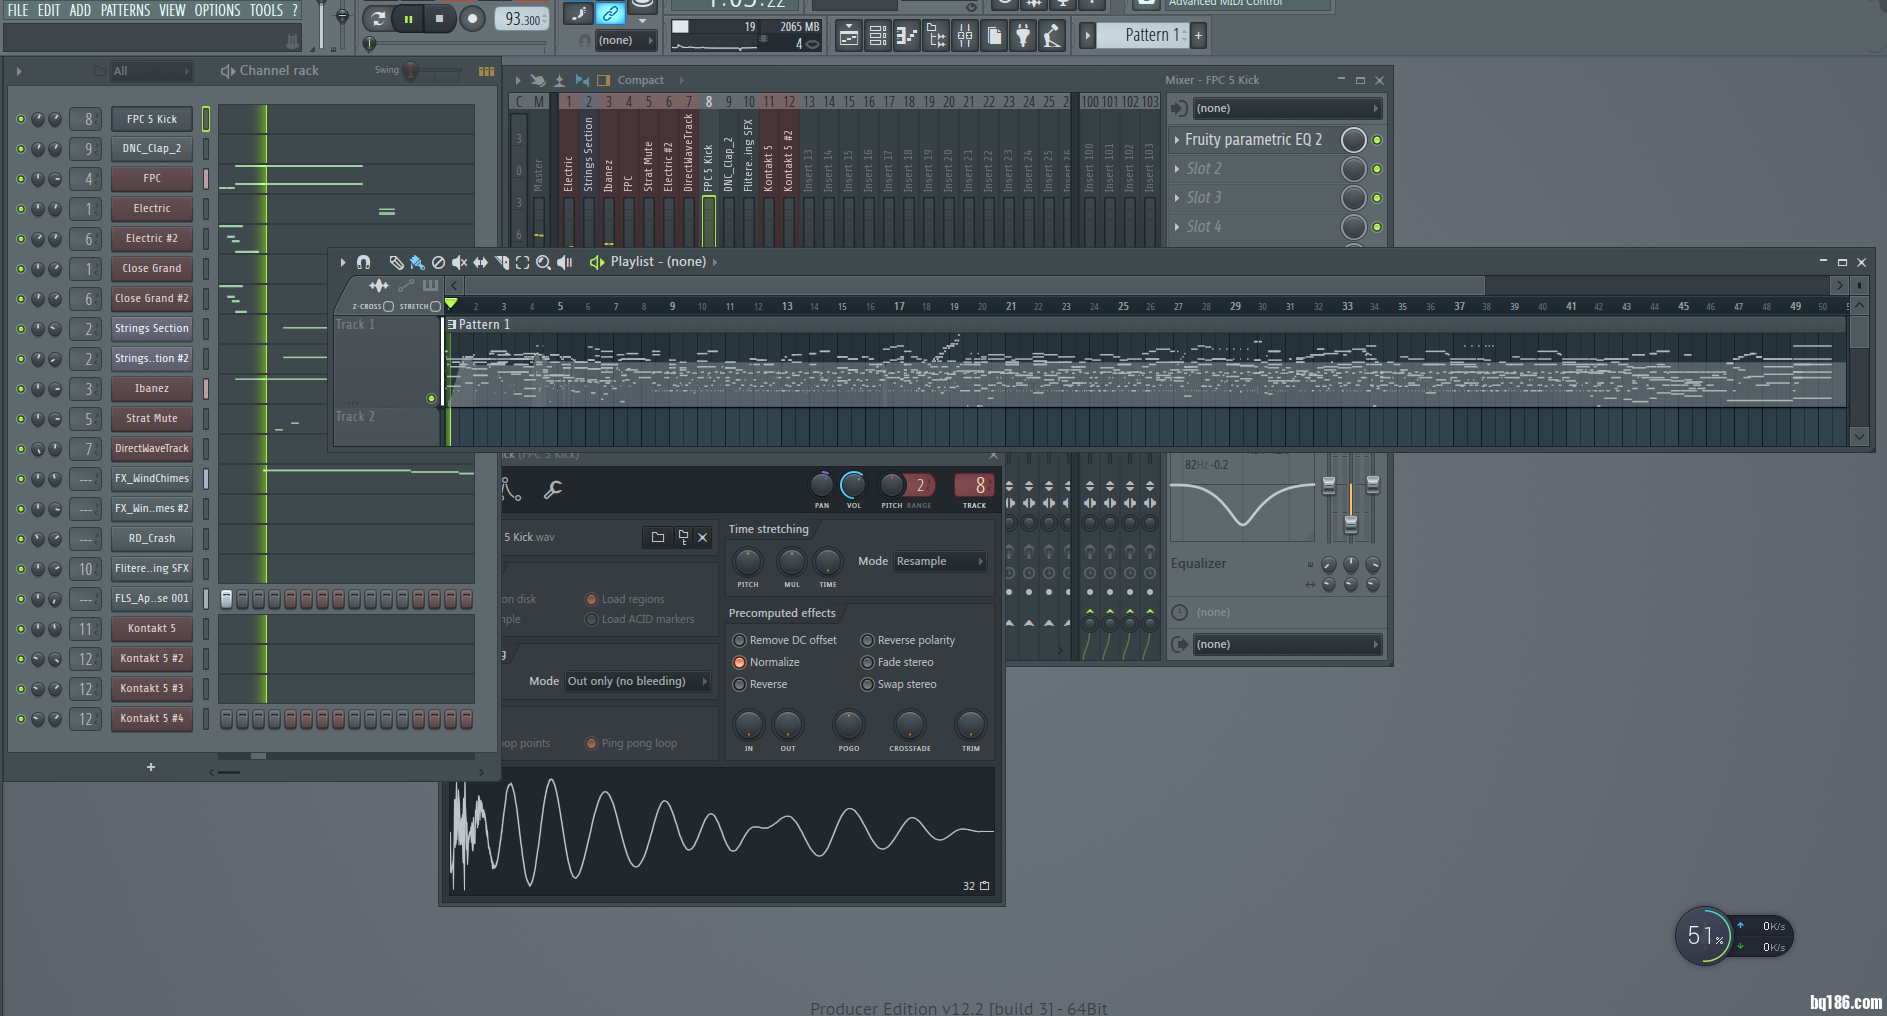Enable the STRETCH checkbox in Playlist

435,307
